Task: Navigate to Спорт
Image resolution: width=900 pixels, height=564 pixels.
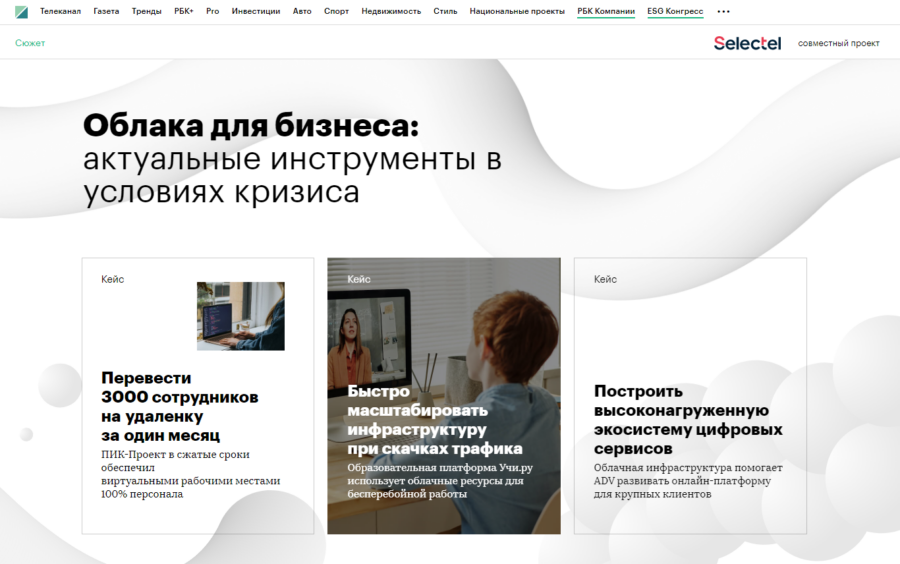Action: pyautogui.click(x=336, y=11)
